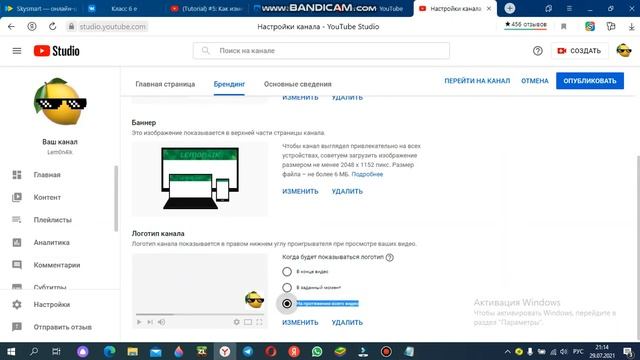Click the studio.youtube.com address bar
The height and width of the screenshot is (360, 640).
[112, 27]
